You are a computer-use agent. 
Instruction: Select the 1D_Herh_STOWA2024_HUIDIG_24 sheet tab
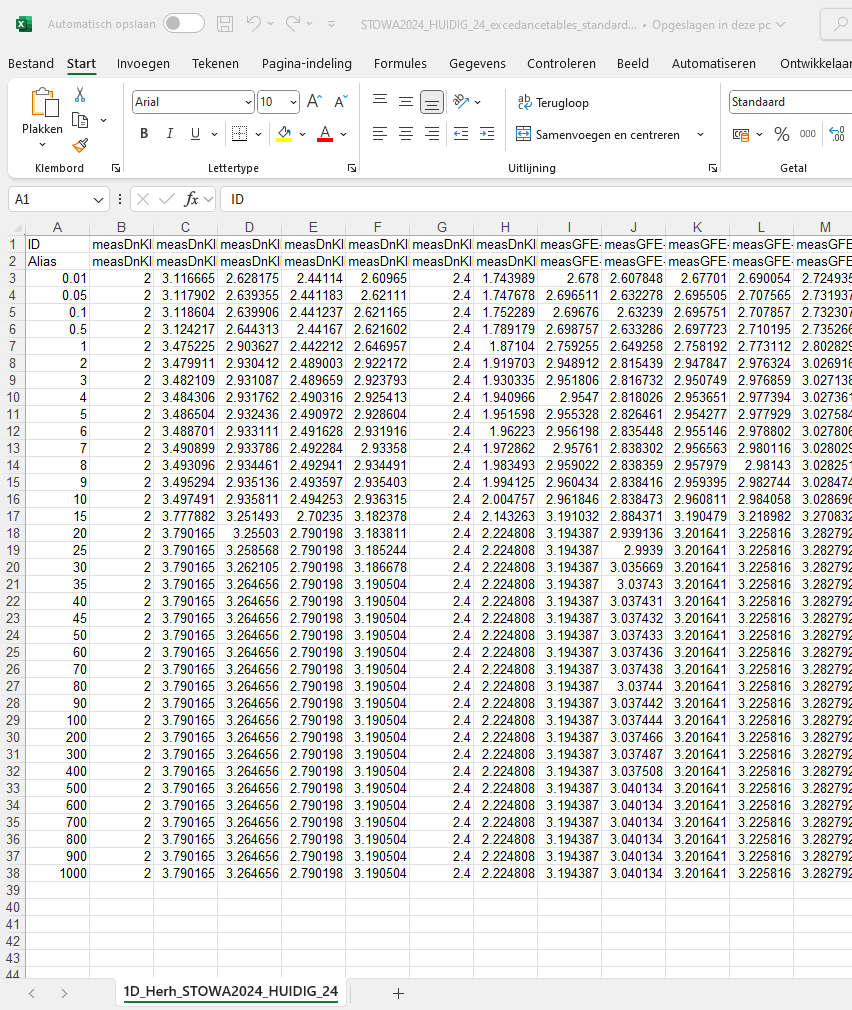click(x=231, y=991)
